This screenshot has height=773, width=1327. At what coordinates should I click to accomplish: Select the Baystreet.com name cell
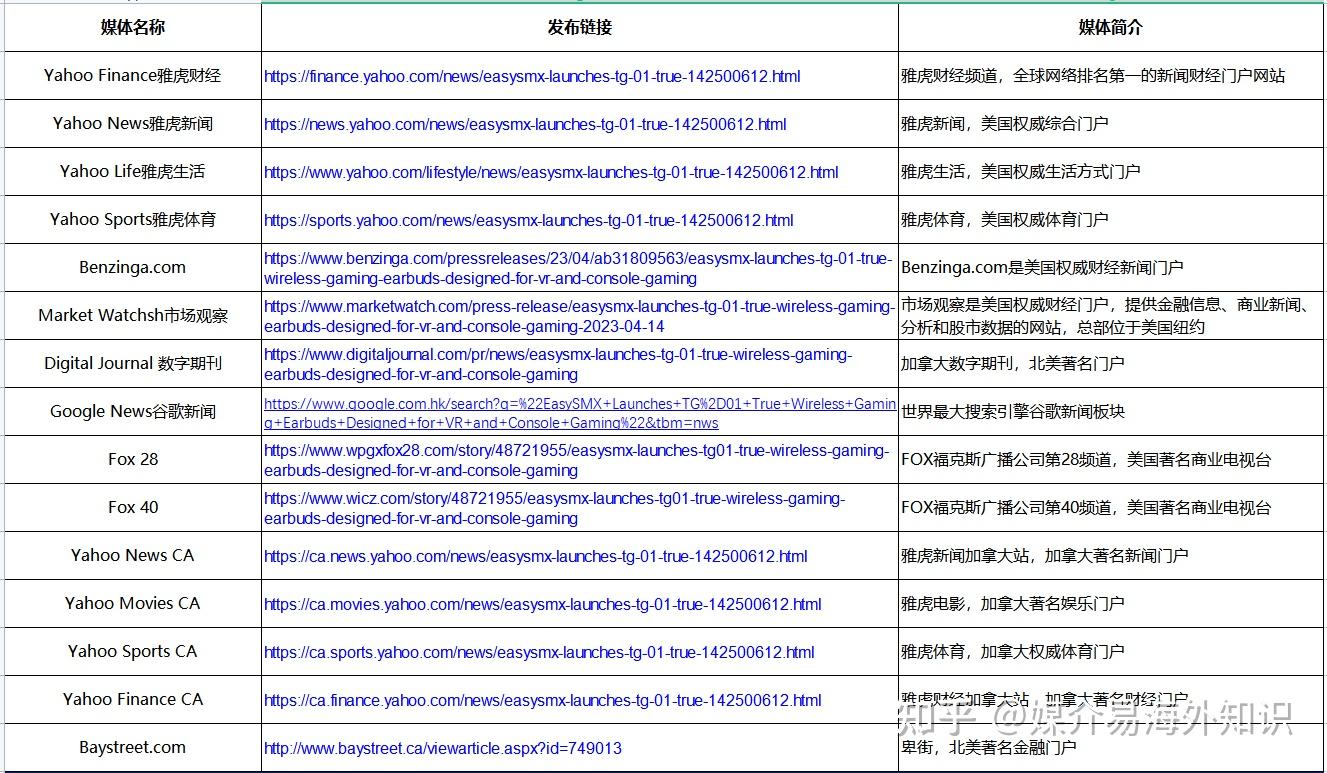click(x=133, y=747)
